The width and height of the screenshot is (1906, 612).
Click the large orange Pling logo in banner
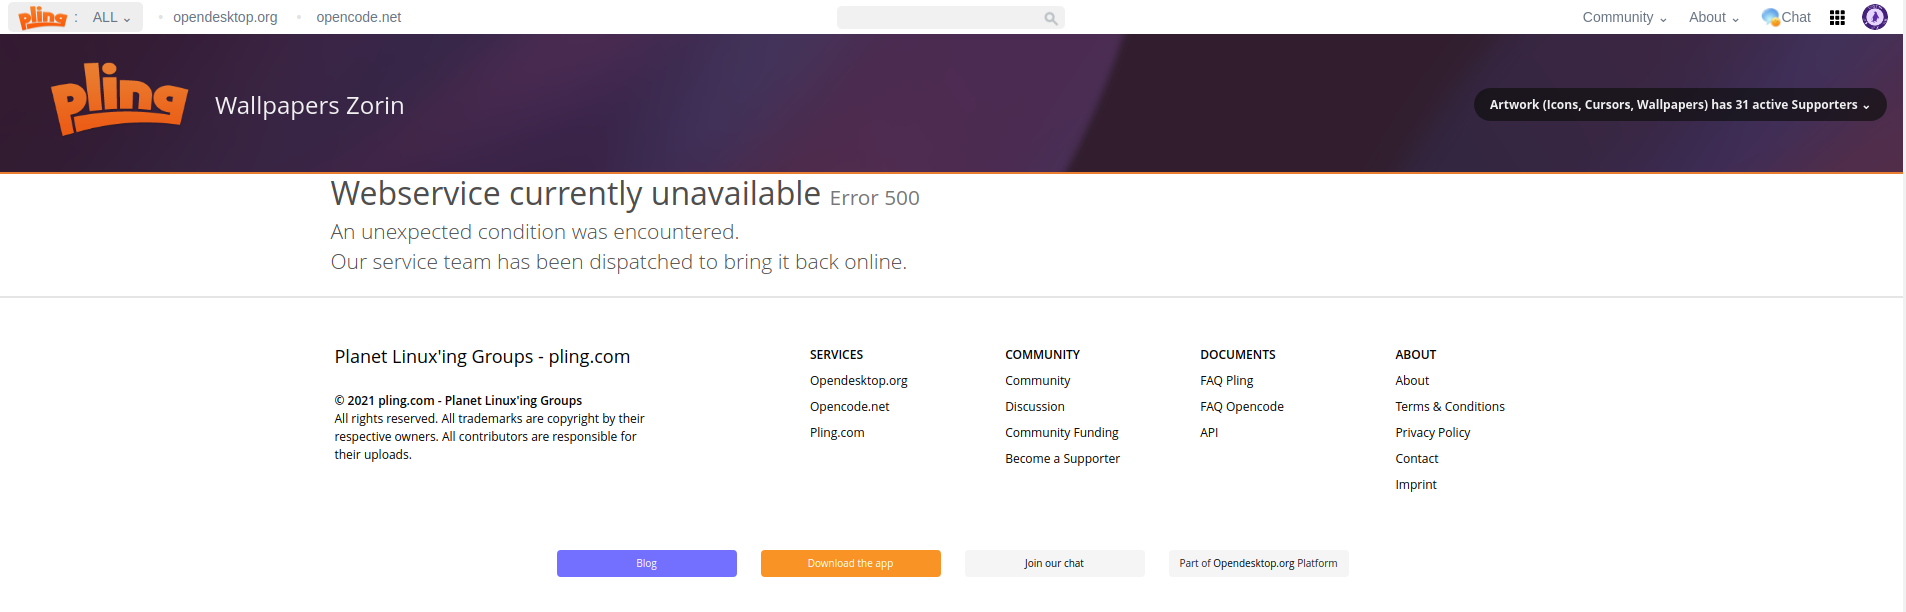tap(119, 99)
